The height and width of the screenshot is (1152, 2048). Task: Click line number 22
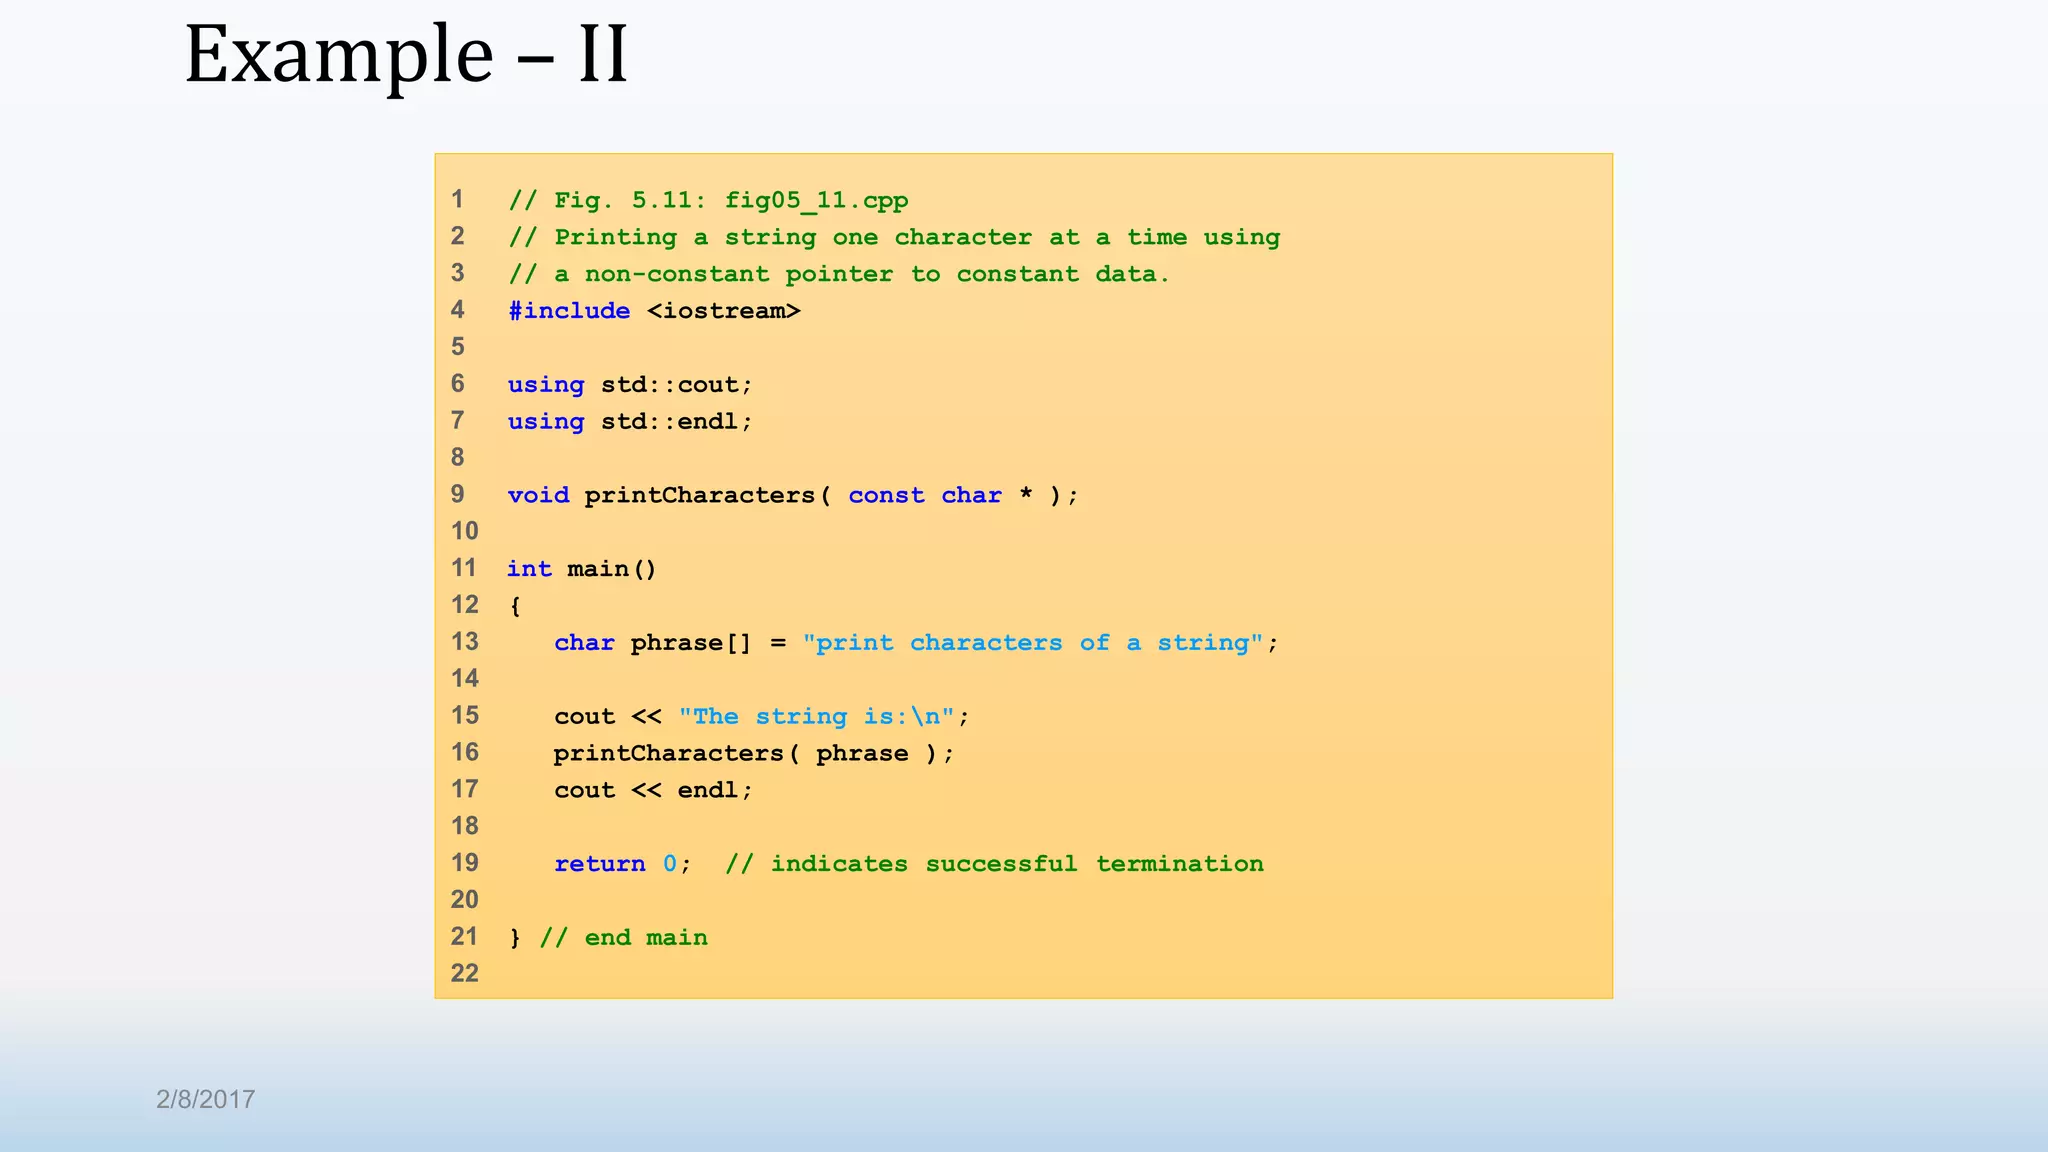[465, 973]
